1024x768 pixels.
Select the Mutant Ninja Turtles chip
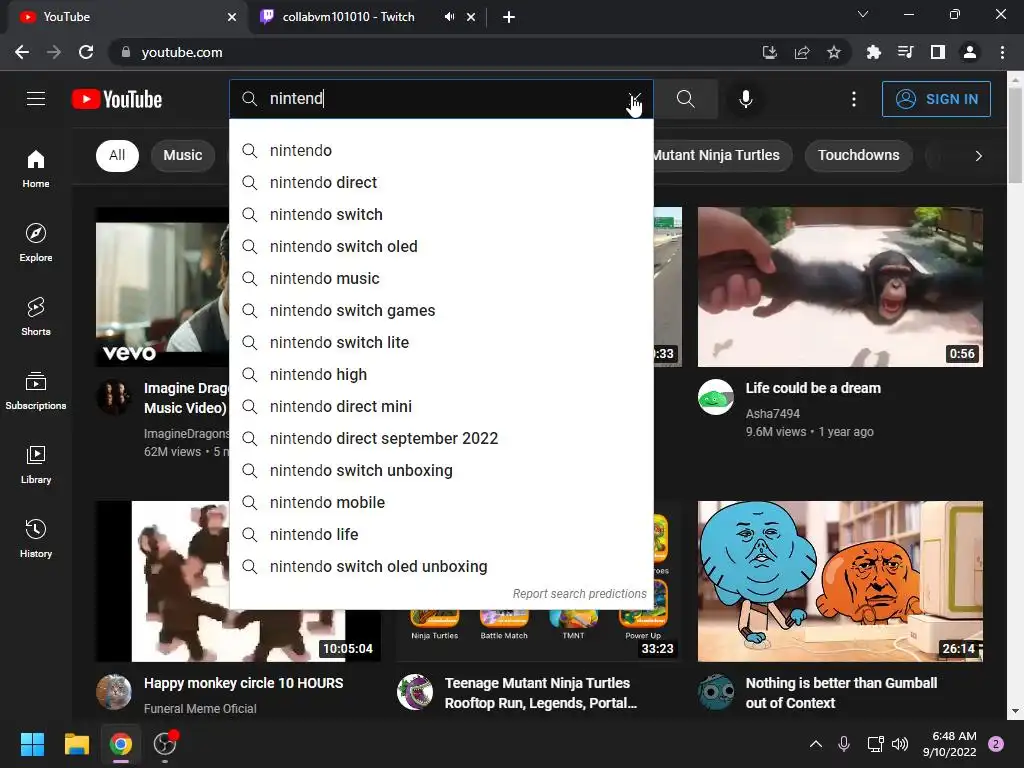pos(722,155)
